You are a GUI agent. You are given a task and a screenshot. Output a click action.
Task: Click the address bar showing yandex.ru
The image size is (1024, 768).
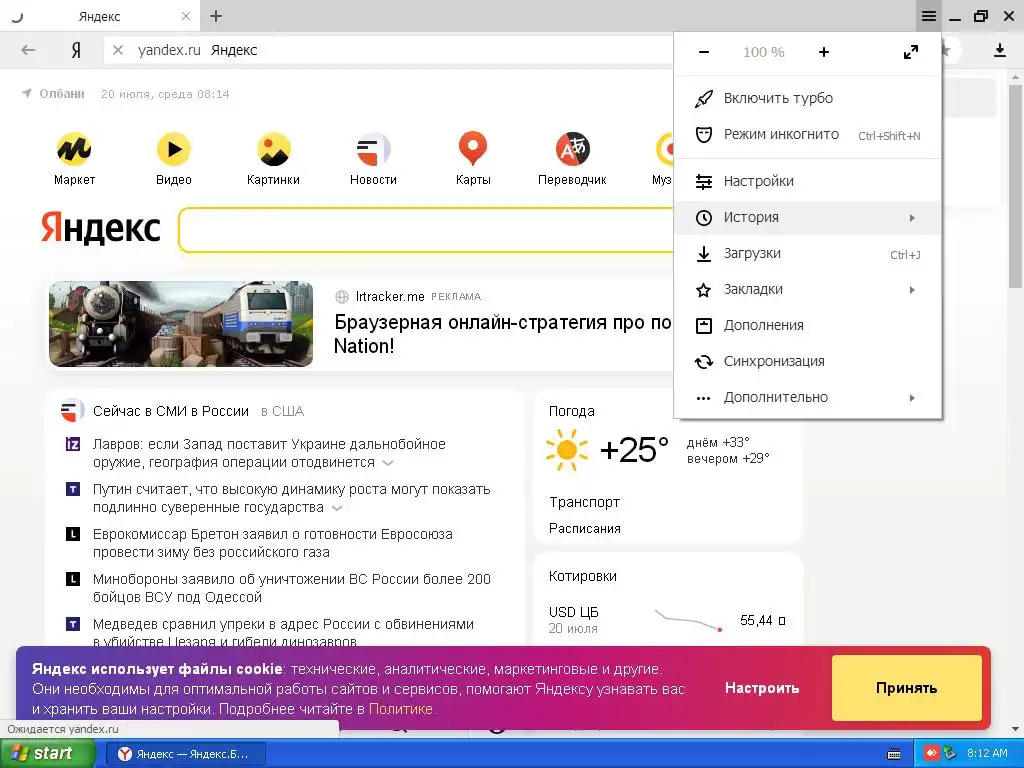click(x=389, y=50)
